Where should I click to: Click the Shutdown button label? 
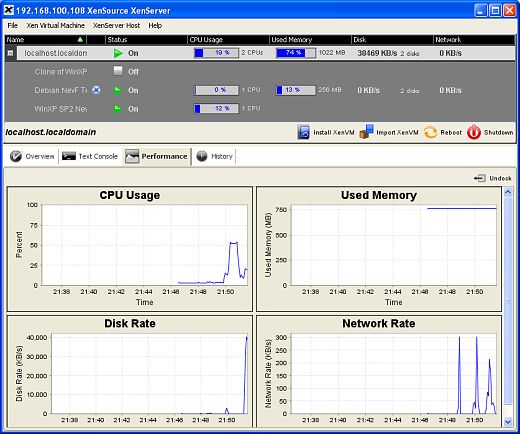click(498, 132)
